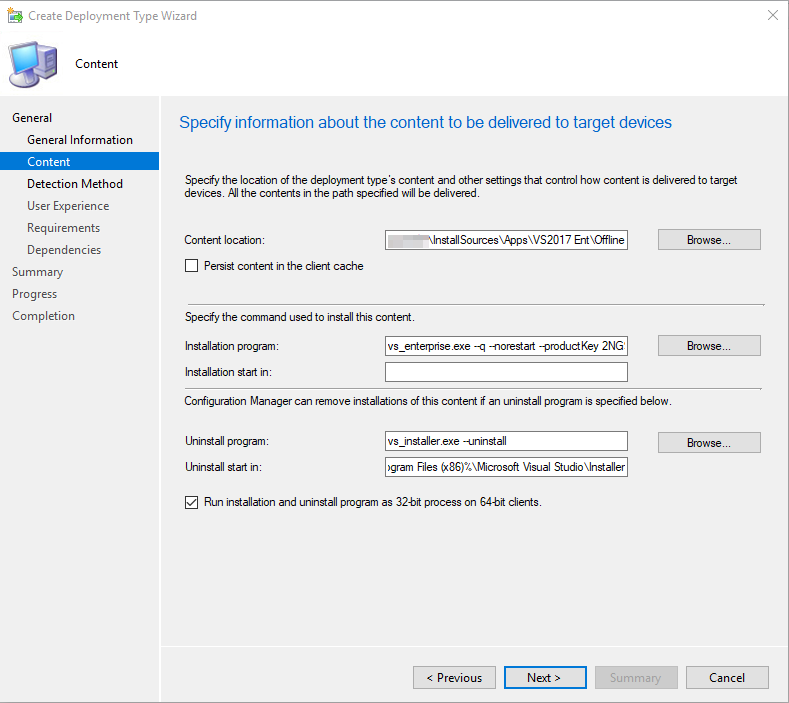Viewport: 789px width, 703px height.
Task: Focus the Installation program field
Action: 506,346
